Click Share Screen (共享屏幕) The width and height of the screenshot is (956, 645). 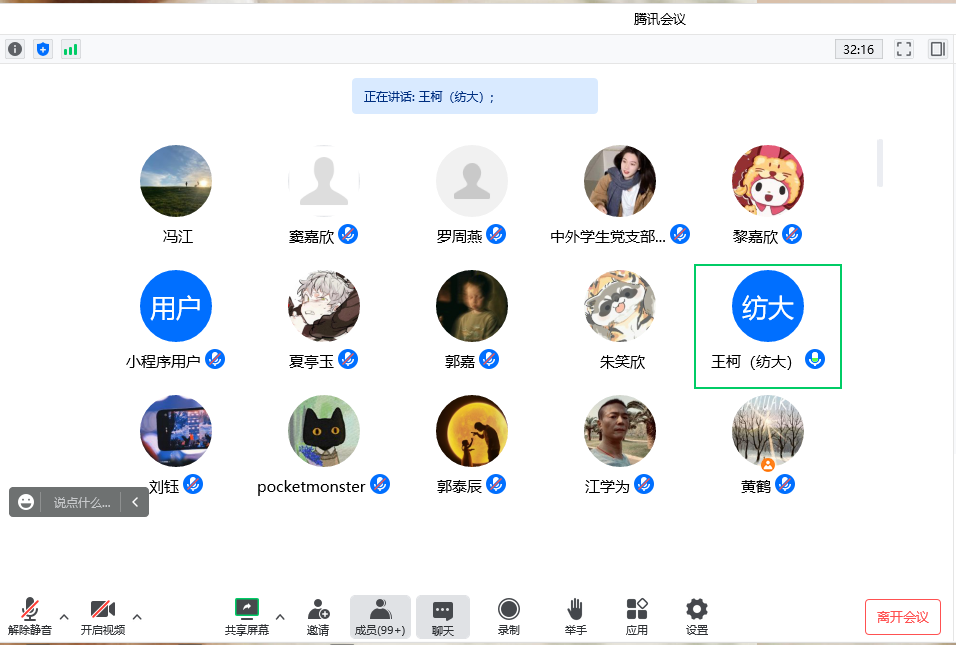pos(247,616)
